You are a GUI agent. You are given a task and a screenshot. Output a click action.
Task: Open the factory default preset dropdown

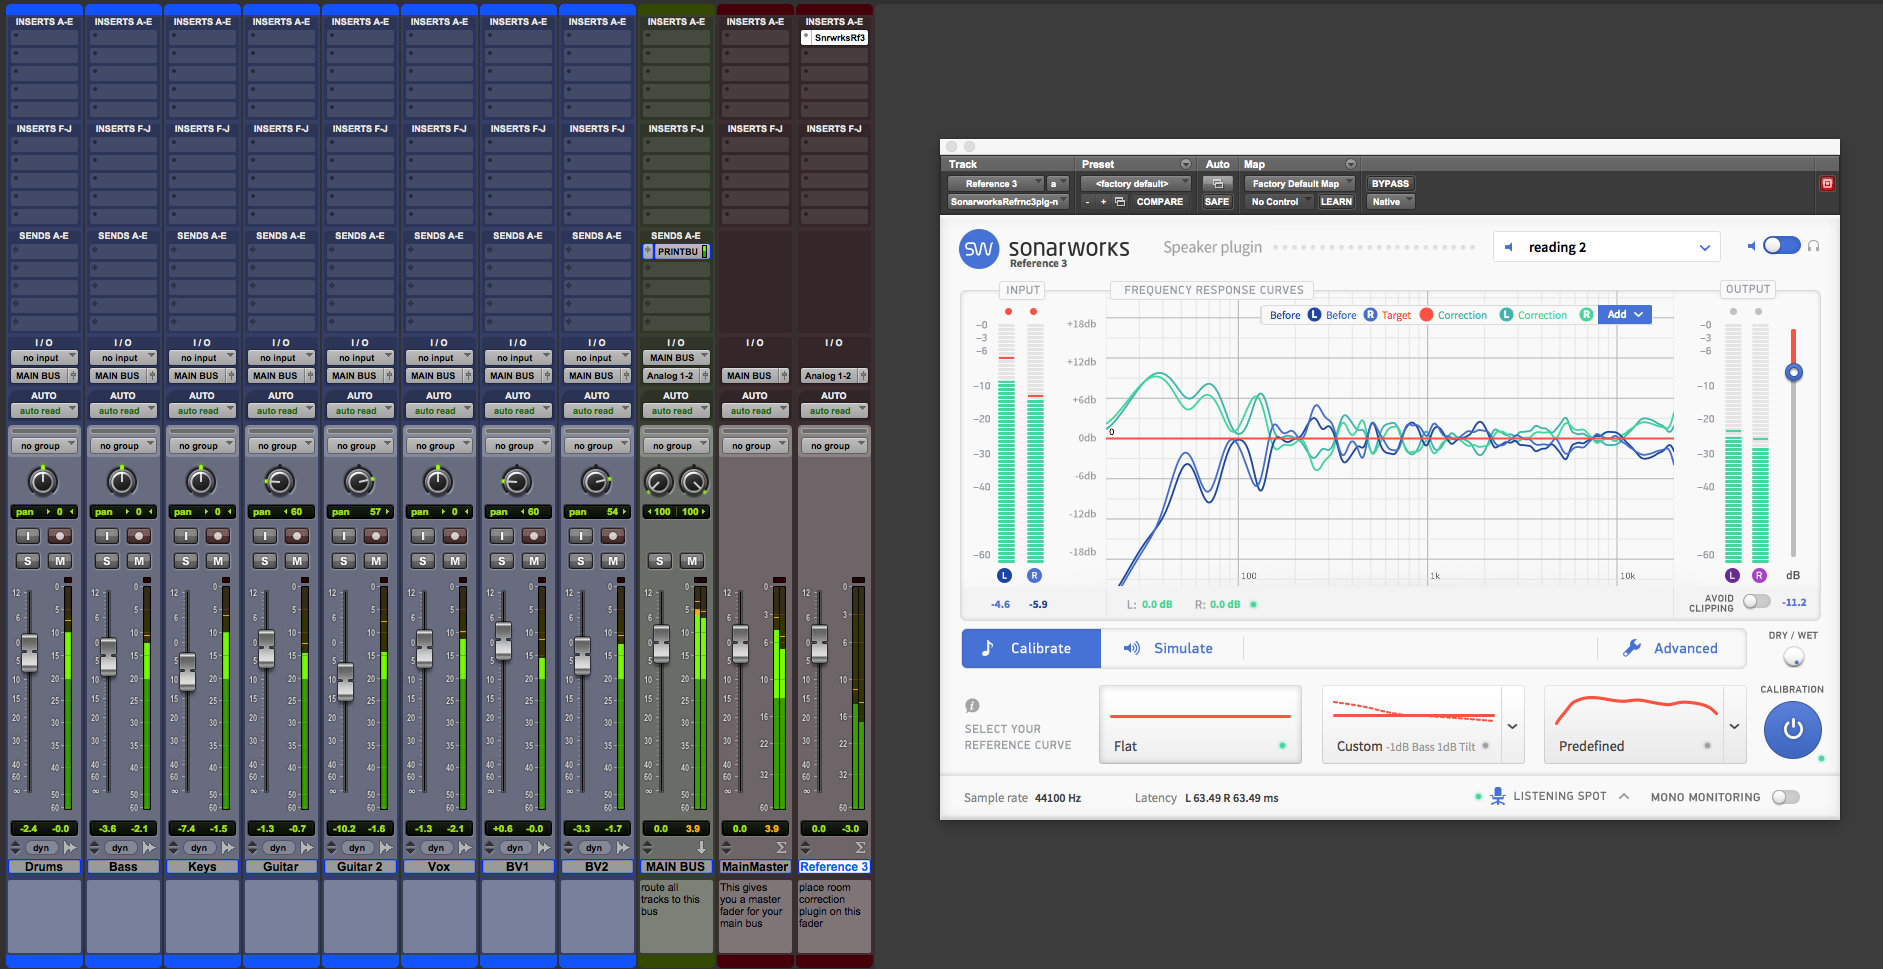coord(1136,184)
